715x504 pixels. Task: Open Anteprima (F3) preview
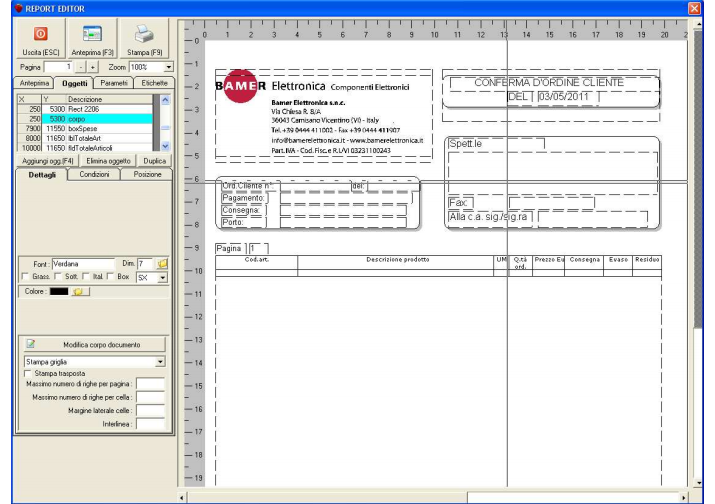click(x=92, y=39)
